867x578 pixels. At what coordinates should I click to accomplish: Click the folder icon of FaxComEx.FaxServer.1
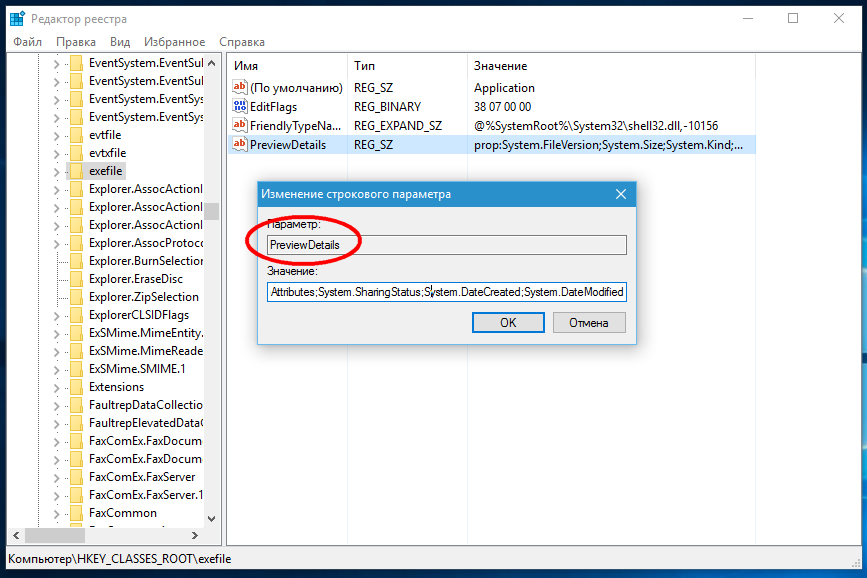point(77,495)
